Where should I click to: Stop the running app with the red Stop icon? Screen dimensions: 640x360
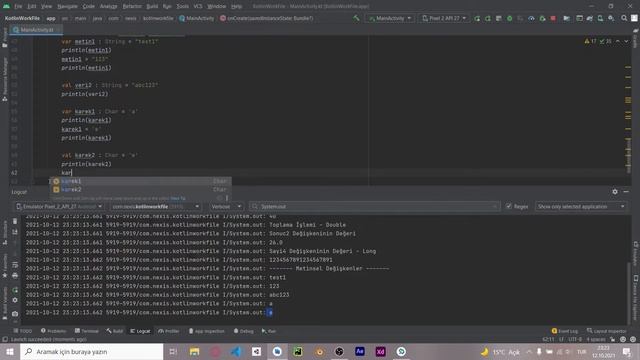click(x=553, y=18)
